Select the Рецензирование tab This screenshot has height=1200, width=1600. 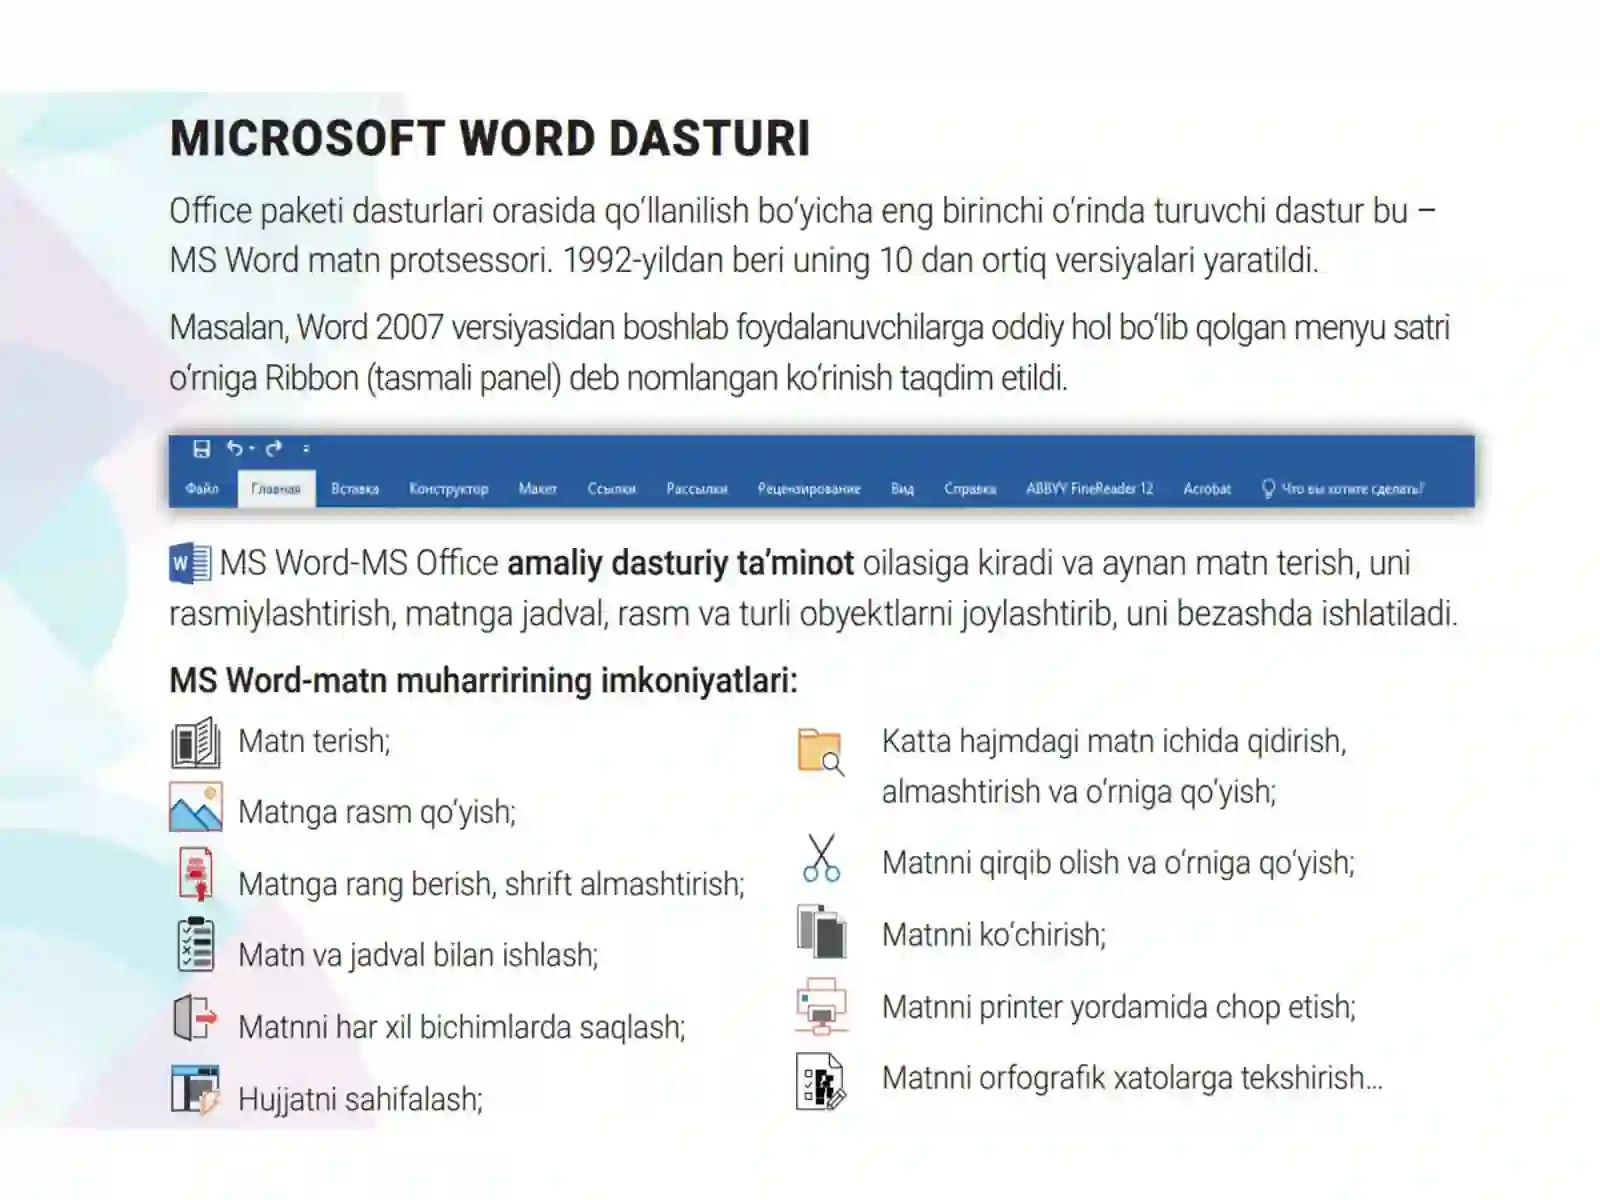click(809, 489)
